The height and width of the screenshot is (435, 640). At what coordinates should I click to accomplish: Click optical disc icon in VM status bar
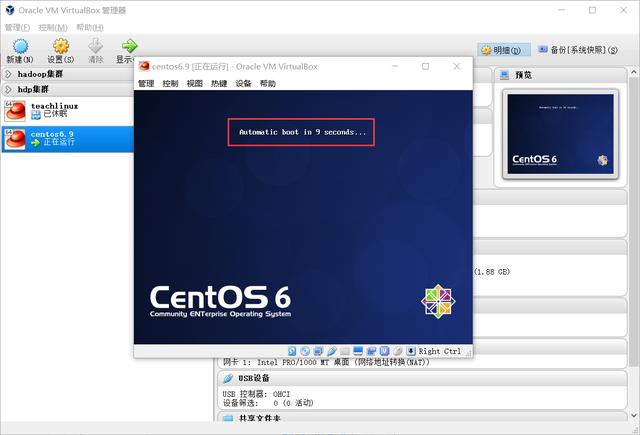tap(305, 351)
